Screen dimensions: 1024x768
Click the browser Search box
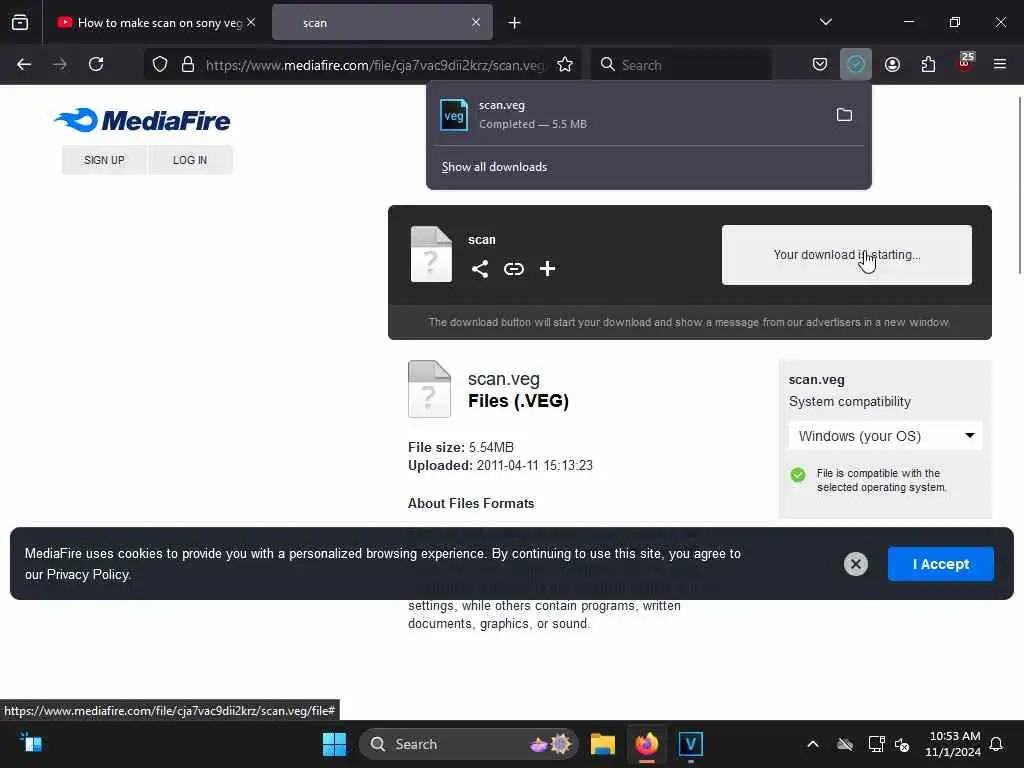click(680, 65)
